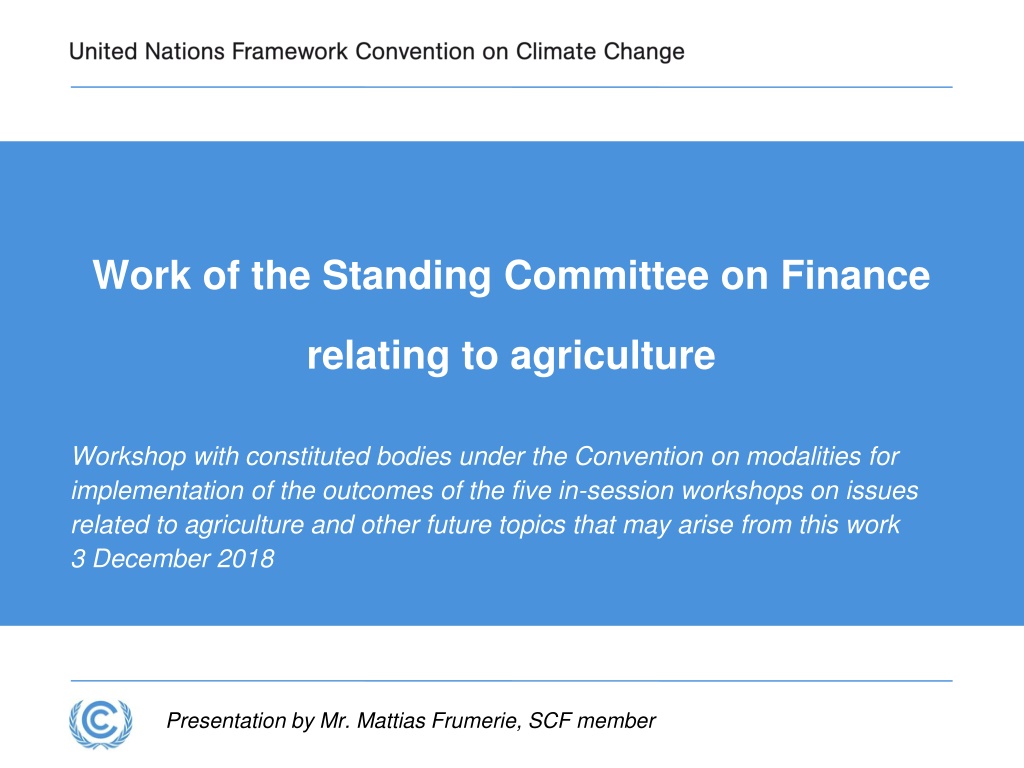This screenshot has height=768, width=1024.
Task: Click empty blue banner area above the title
Action: coord(511,196)
